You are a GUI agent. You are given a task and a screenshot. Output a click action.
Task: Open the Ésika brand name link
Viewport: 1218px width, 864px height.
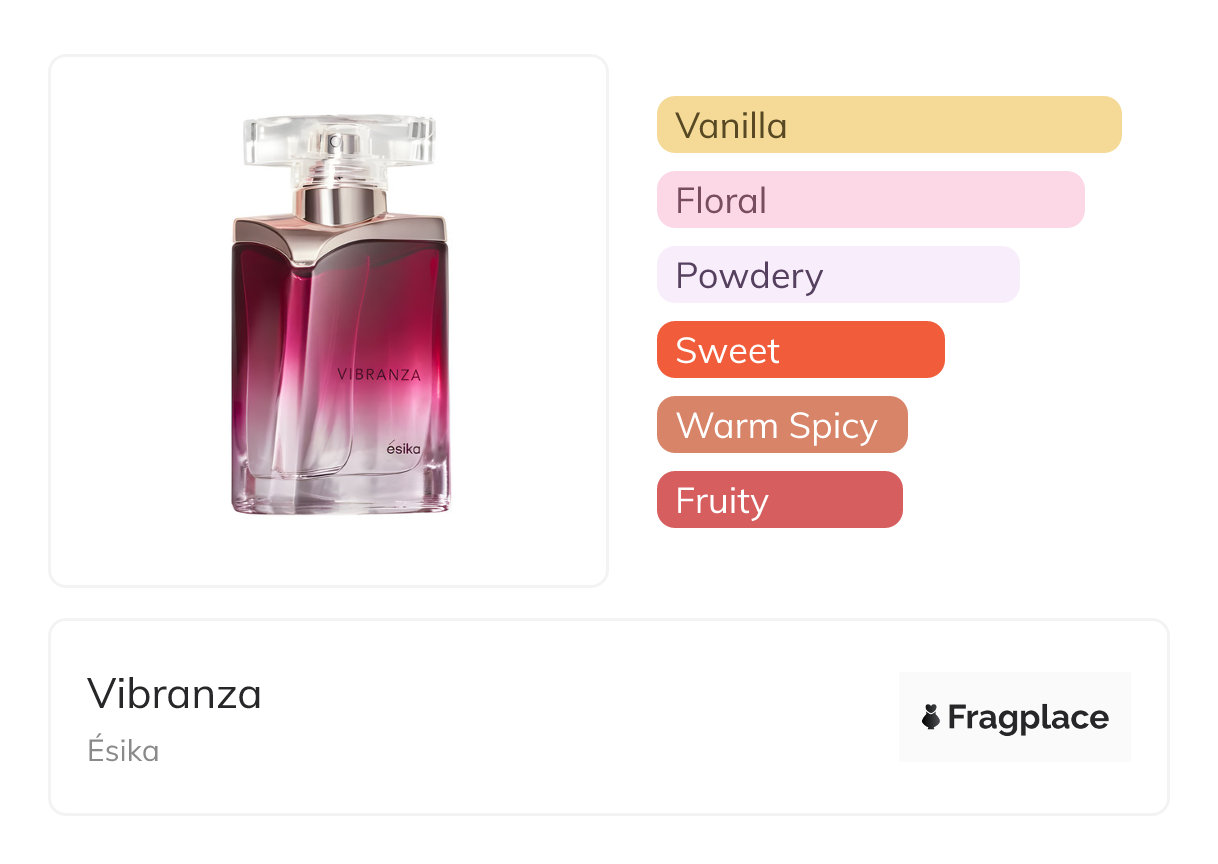pos(123,751)
